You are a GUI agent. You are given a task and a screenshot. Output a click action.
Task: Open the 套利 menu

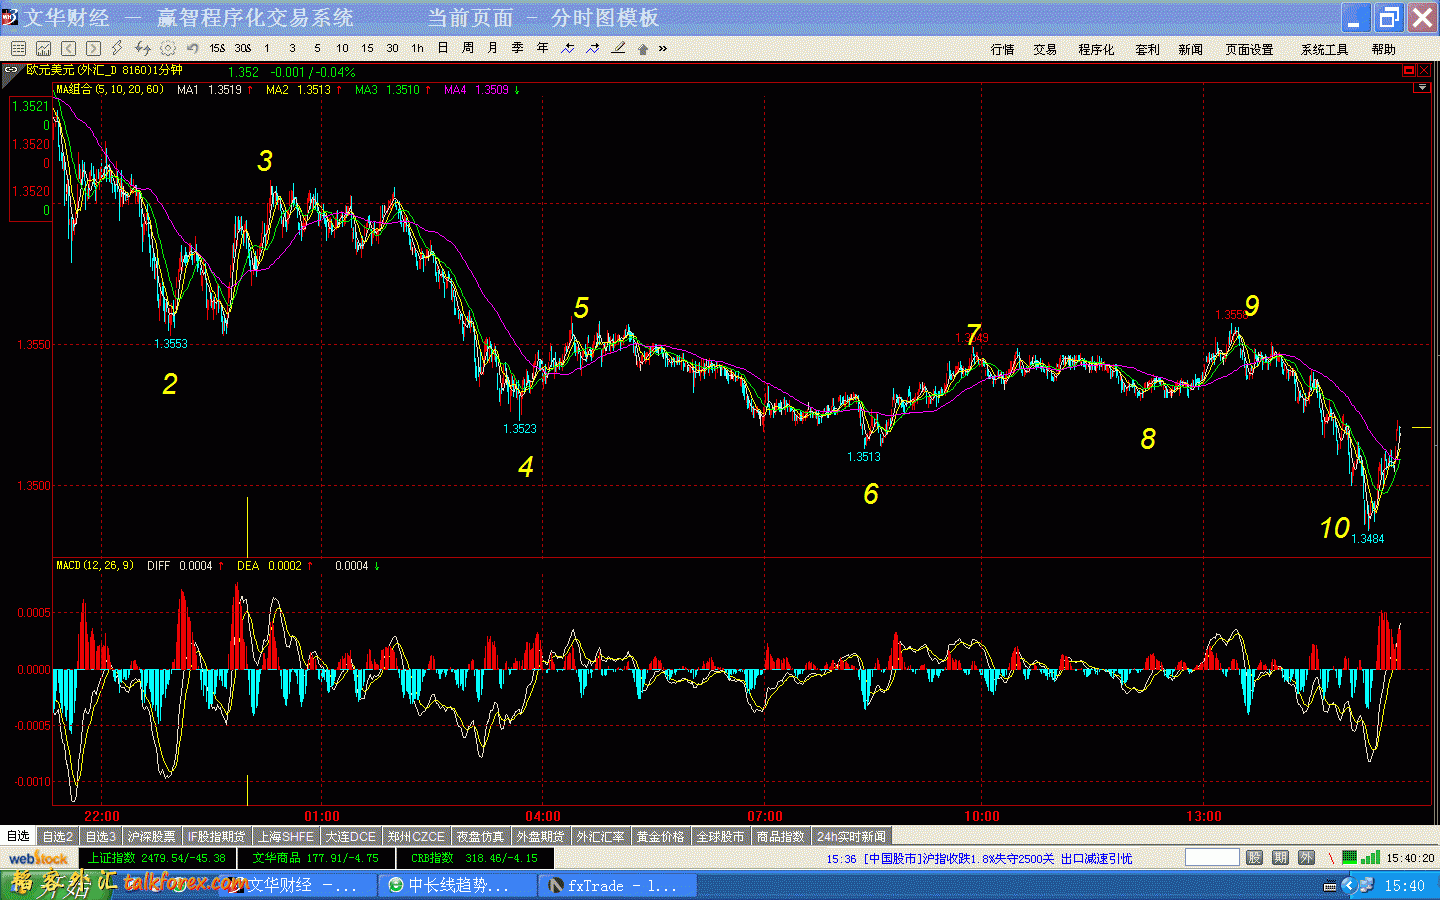[x=1147, y=49]
